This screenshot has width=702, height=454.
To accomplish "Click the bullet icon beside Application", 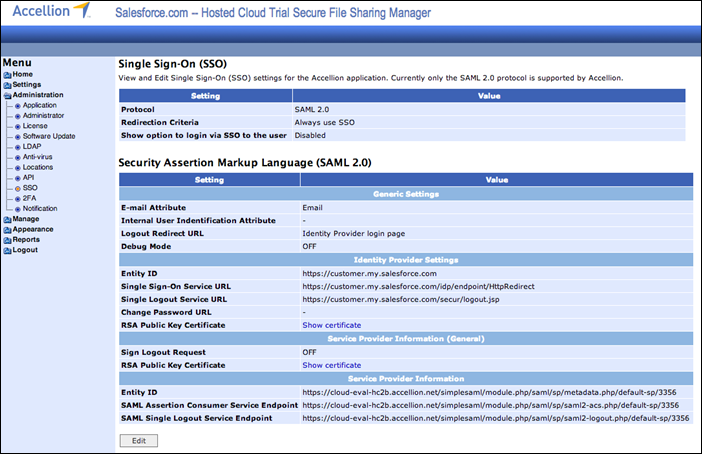I will pos(18,106).
